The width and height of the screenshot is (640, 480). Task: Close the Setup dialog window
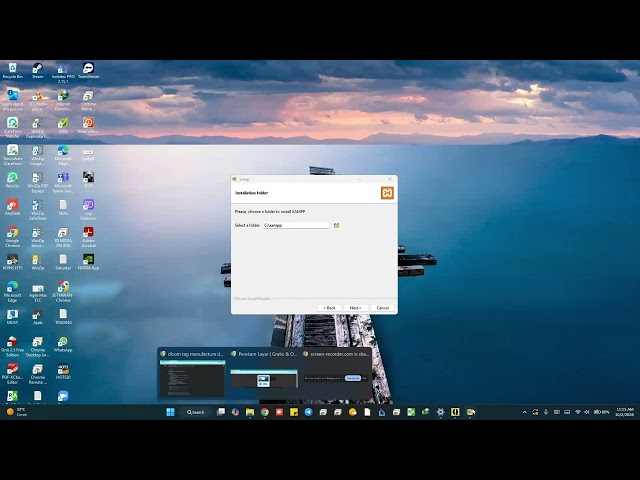[x=390, y=179]
